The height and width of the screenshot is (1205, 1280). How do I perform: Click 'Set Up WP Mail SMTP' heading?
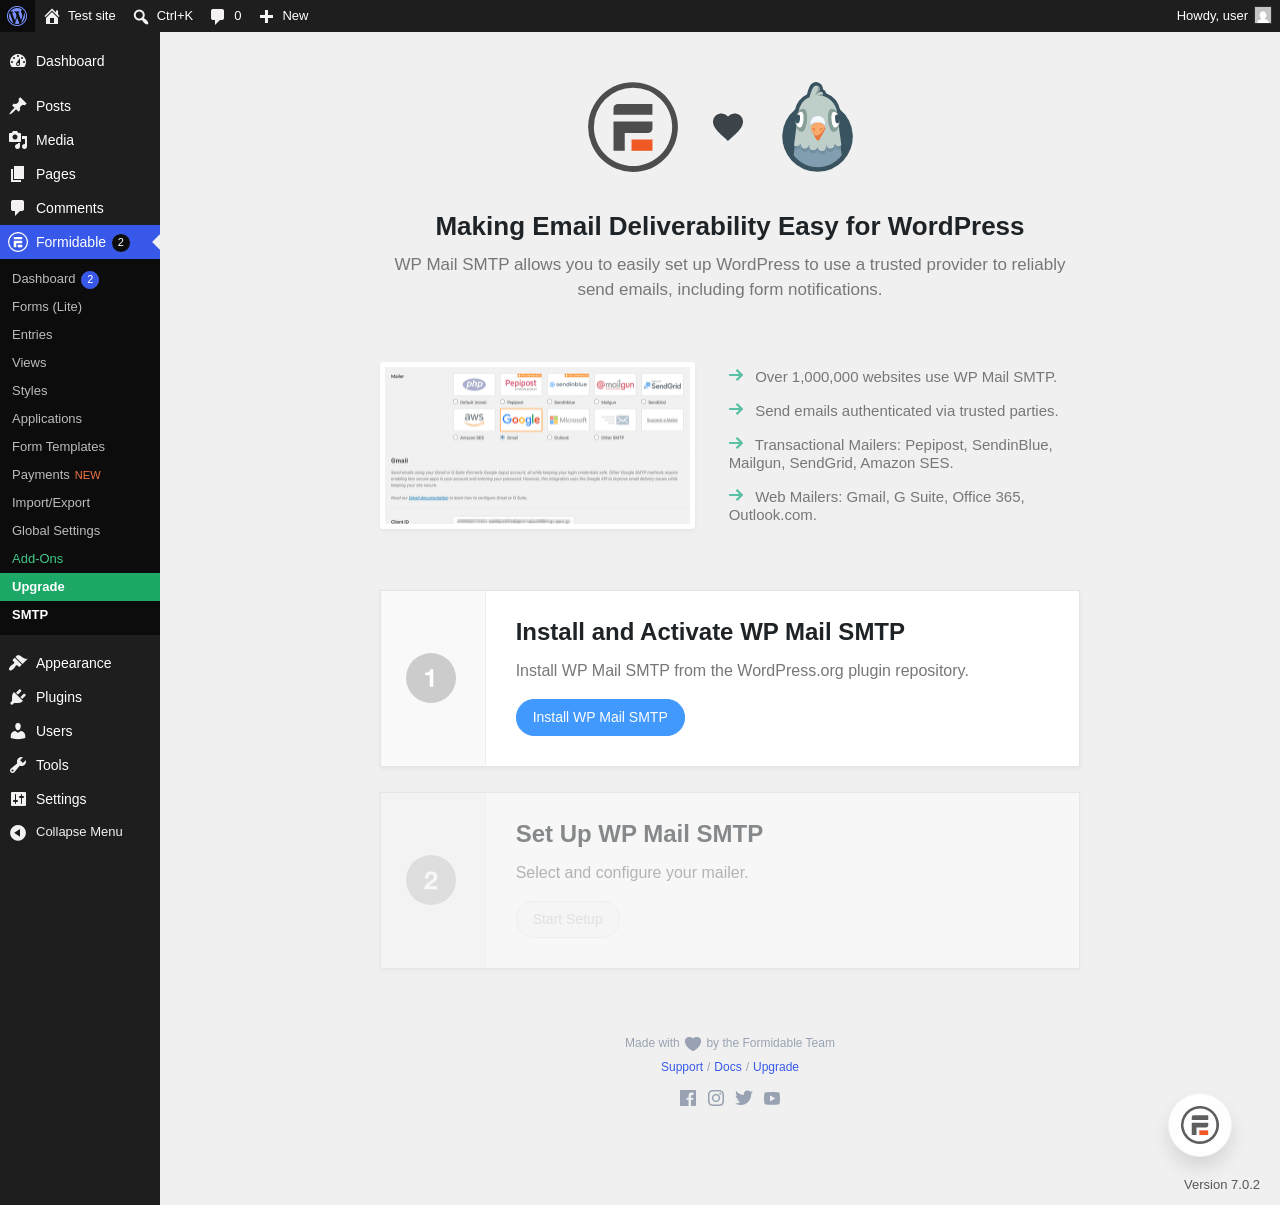point(639,834)
